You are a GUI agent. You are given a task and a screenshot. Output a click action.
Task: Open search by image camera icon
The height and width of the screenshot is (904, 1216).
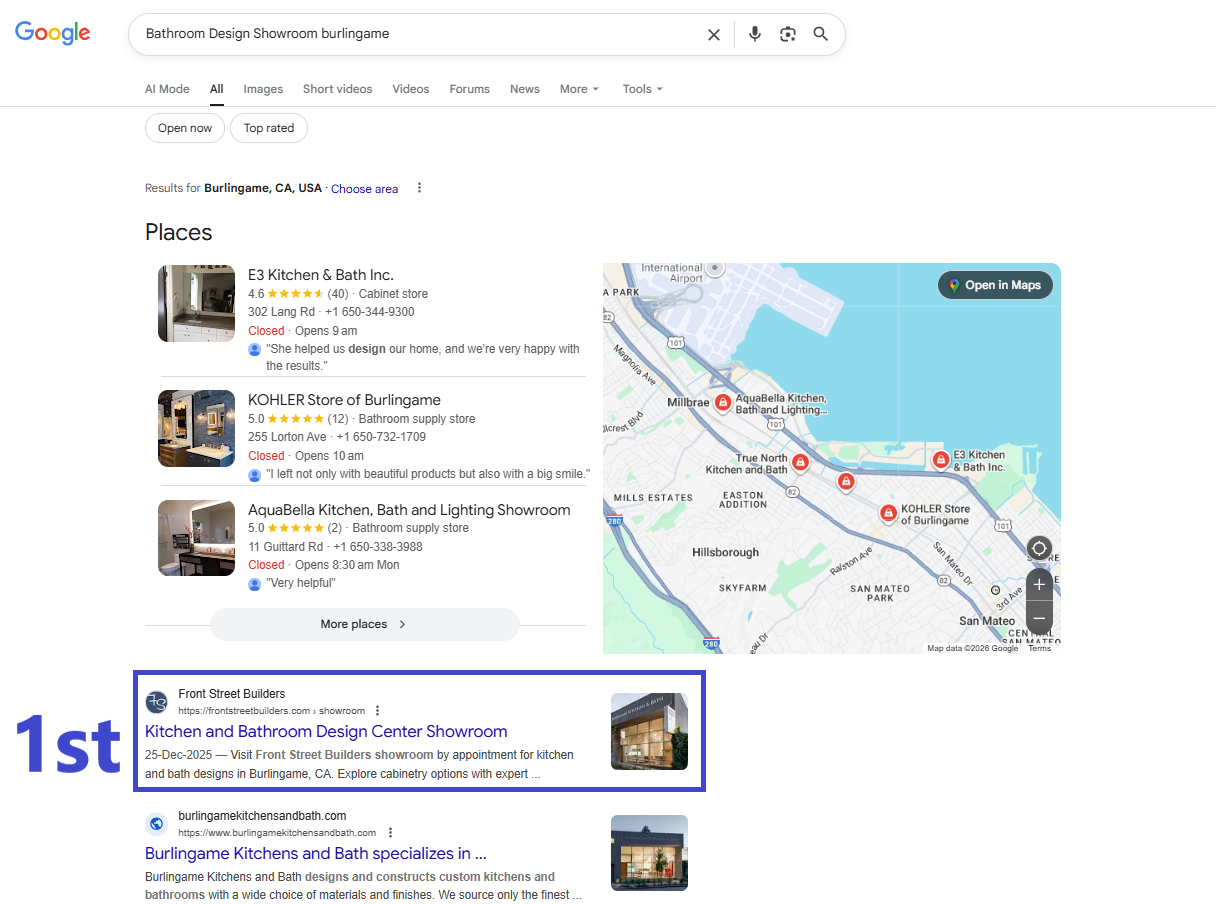[x=788, y=34]
